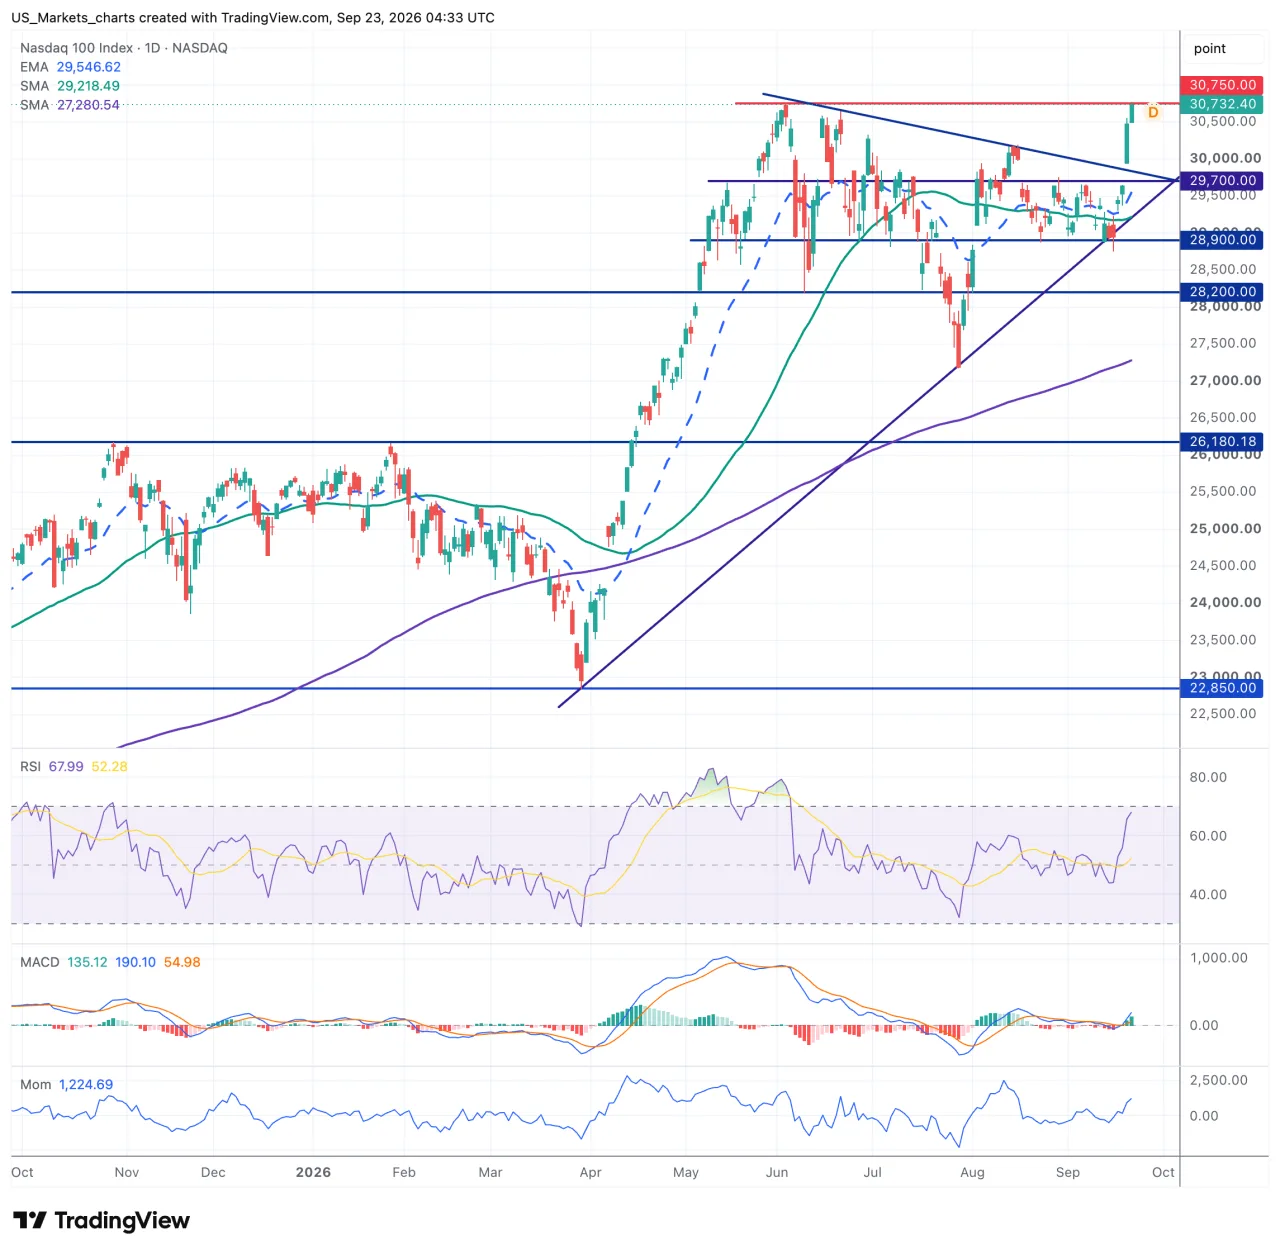Click the 40.00 level on RSI scale
1280x1254 pixels.
pos(1208,895)
